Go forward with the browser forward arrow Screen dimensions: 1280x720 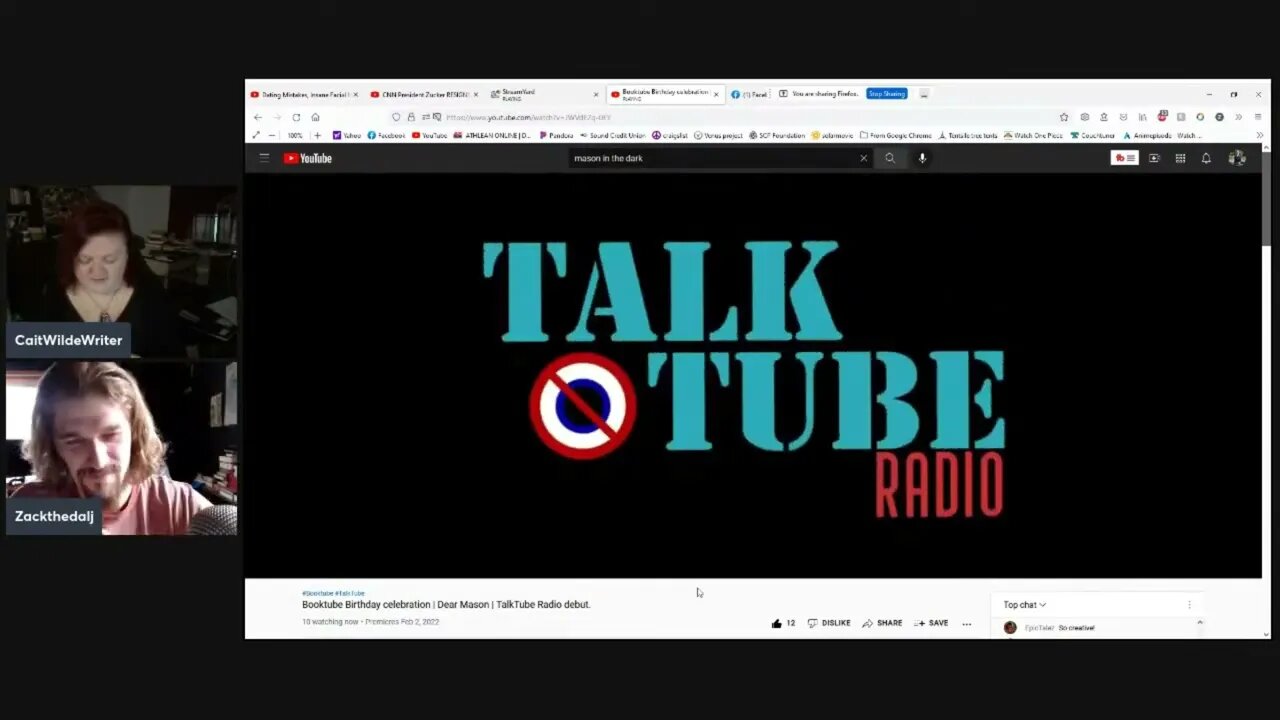point(277,117)
